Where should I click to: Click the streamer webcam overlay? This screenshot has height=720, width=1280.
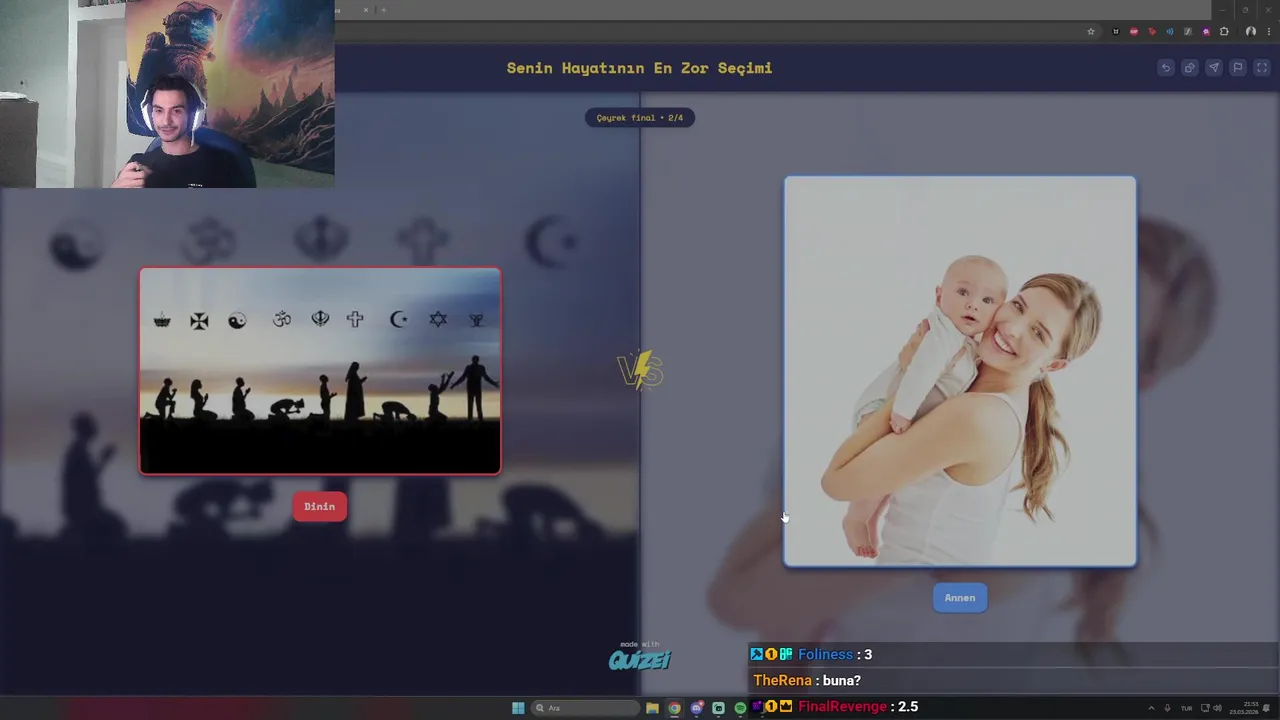[x=167, y=94]
